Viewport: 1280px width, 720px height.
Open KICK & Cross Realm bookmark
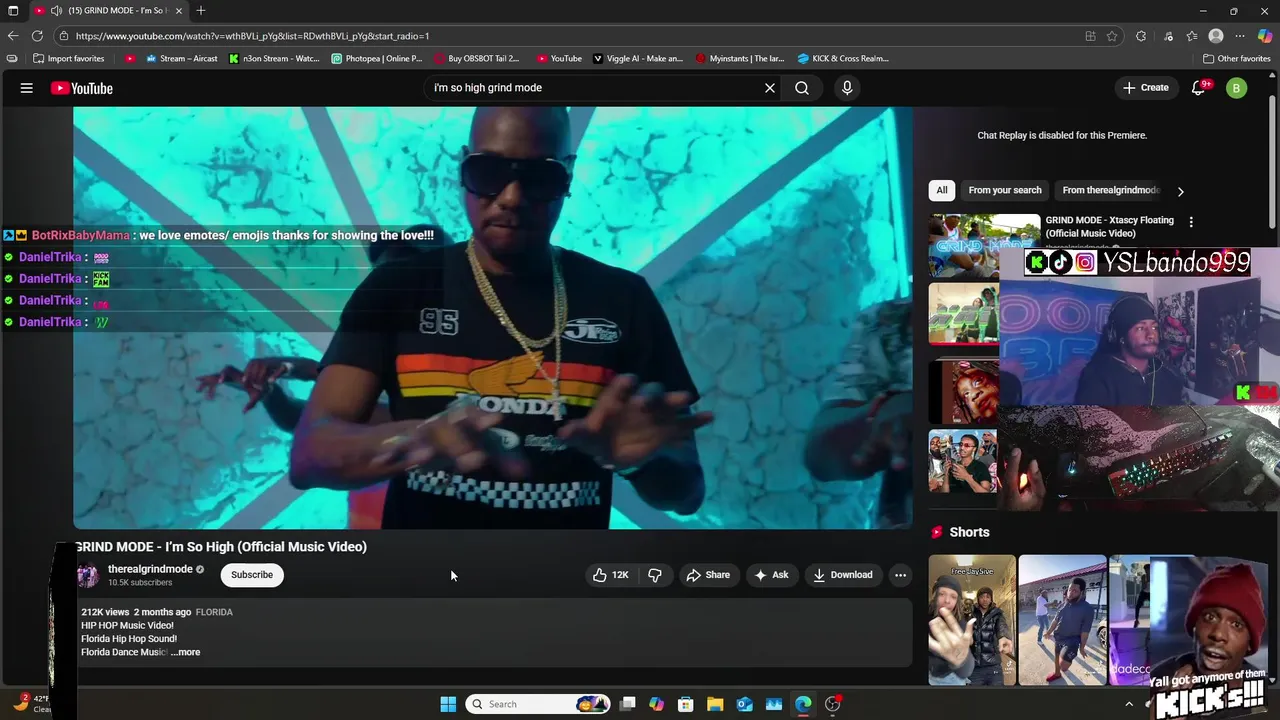[843, 58]
